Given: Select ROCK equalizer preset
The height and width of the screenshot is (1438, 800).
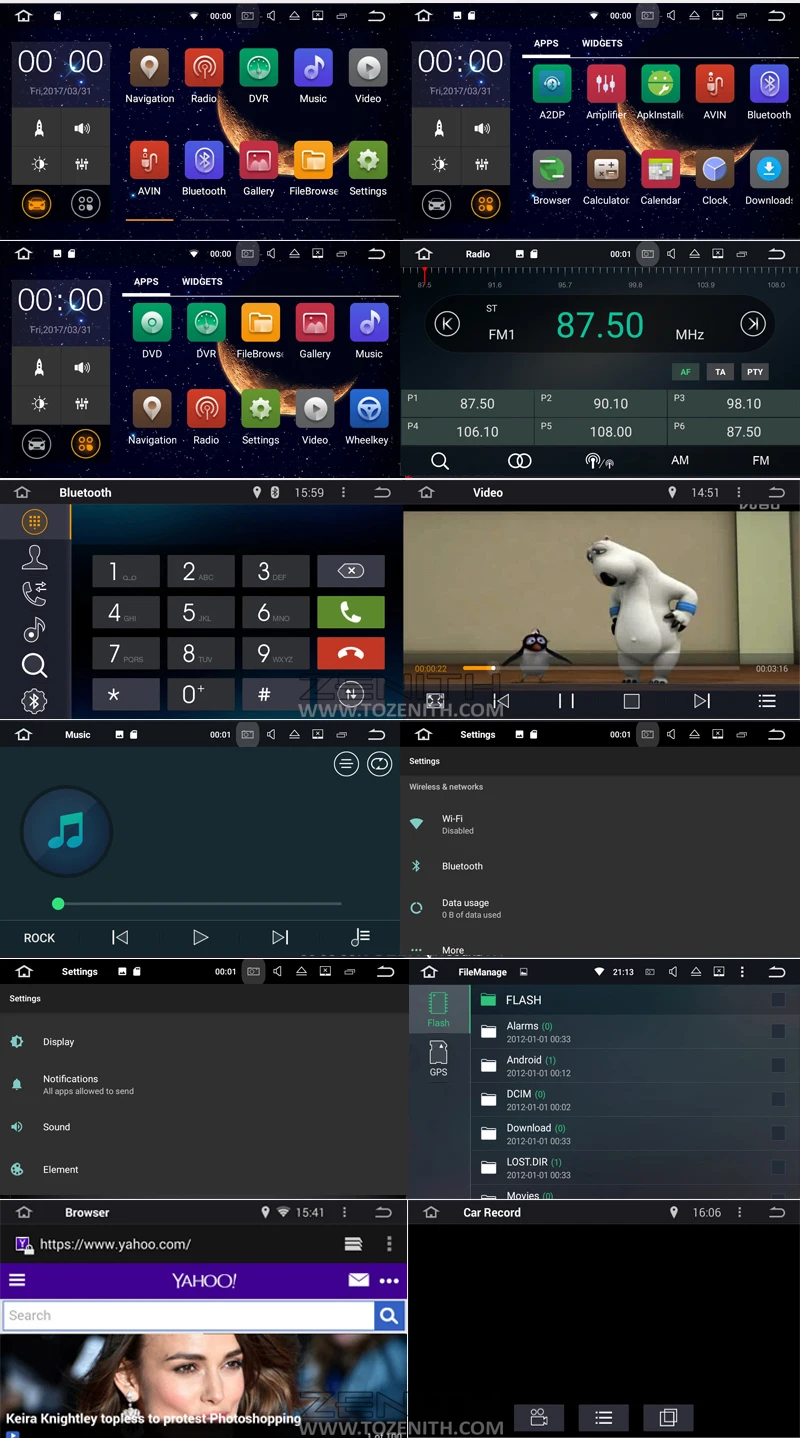Looking at the screenshot, I should (x=39, y=938).
